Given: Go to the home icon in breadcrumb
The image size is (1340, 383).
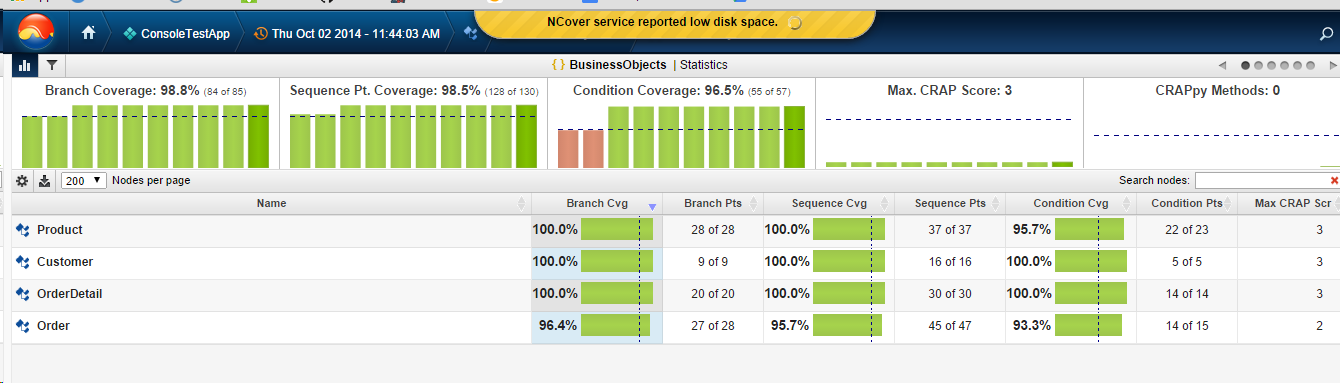Looking at the screenshot, I should point(89,33).
